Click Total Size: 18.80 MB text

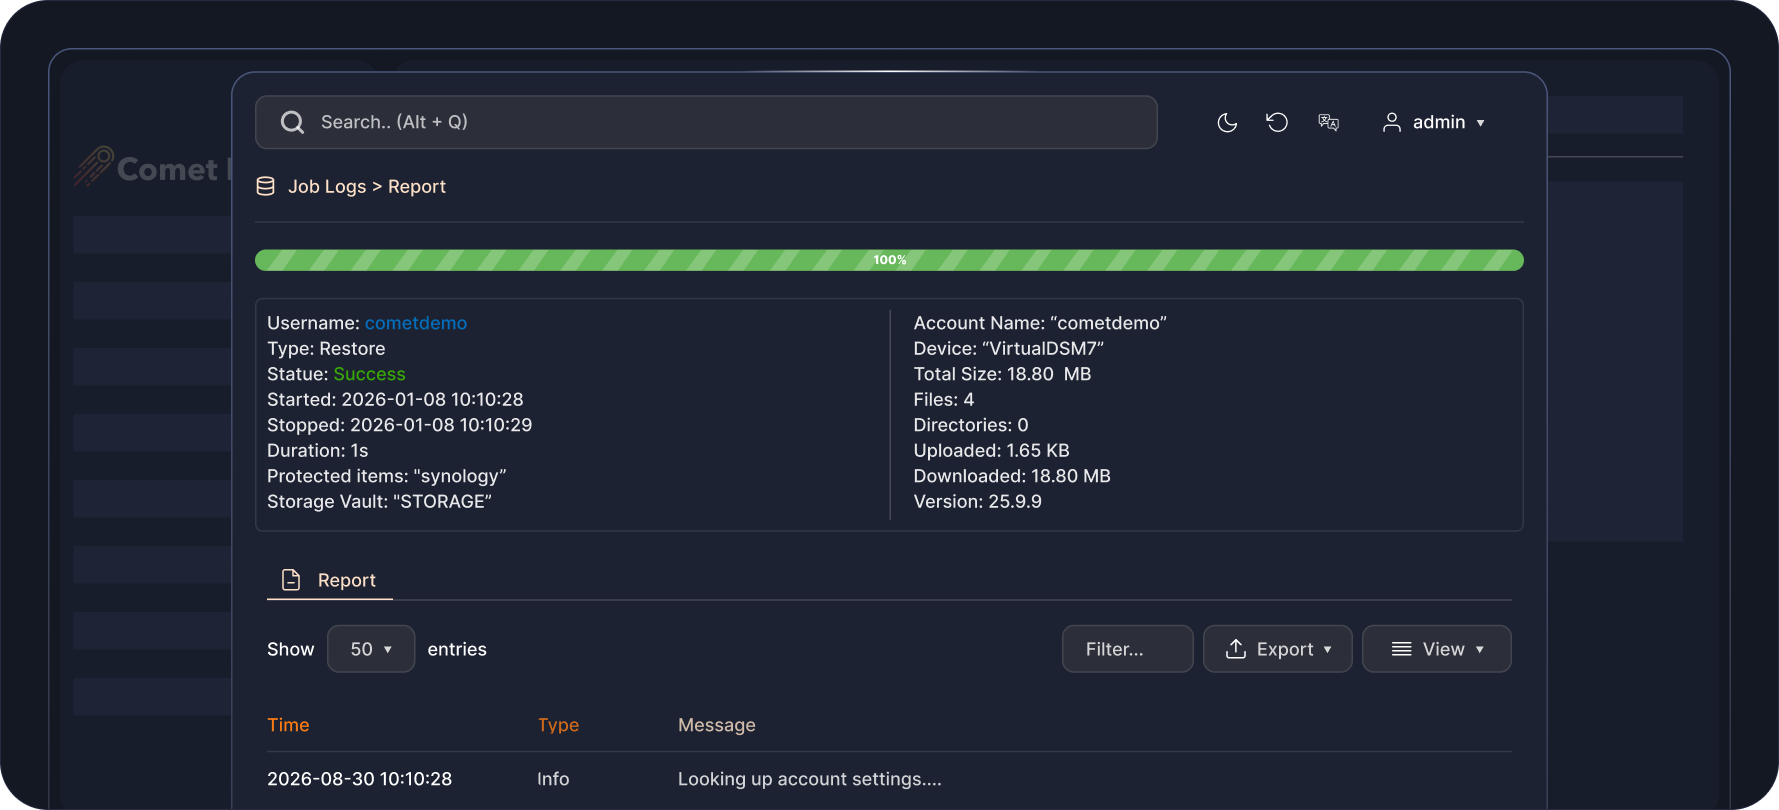pyautogui.click(x=1002, y=374)
